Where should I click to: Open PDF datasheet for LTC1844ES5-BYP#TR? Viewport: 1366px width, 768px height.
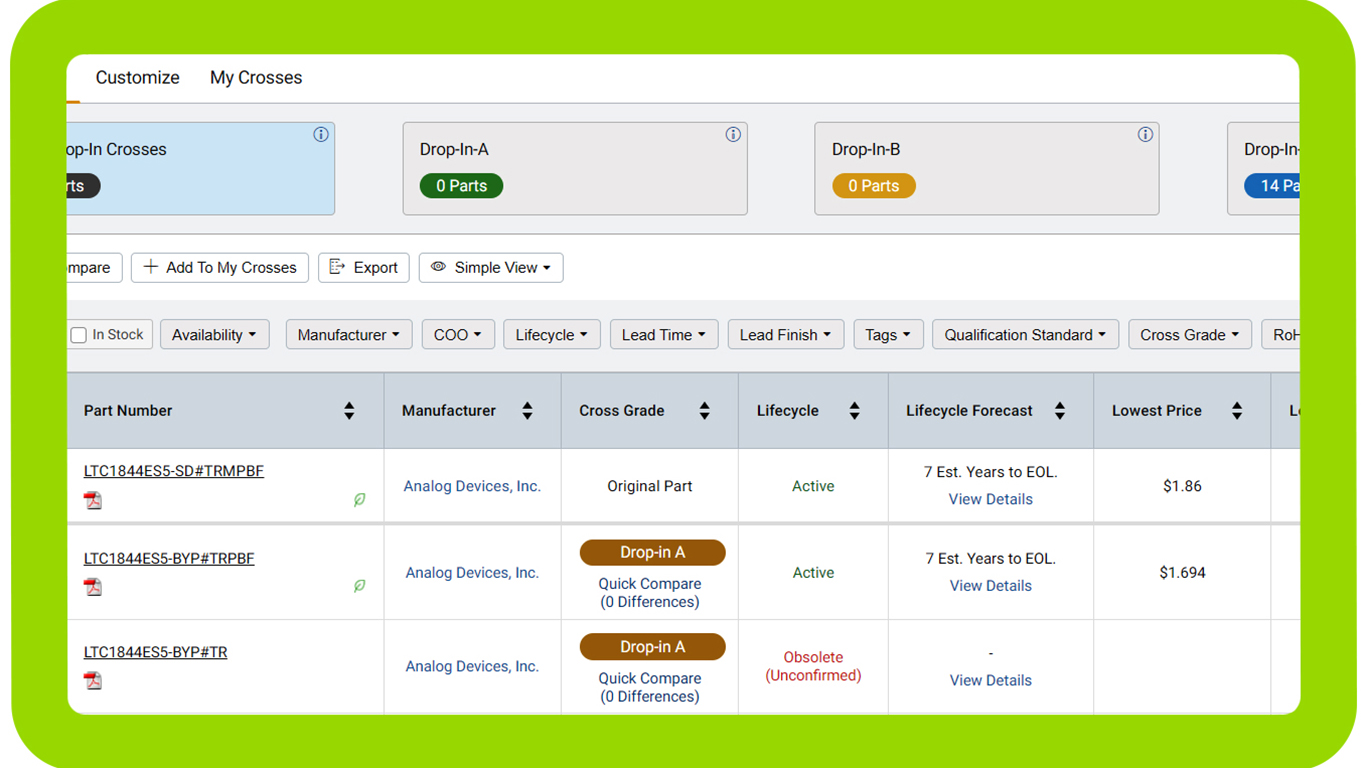click(x=93, y=681)
